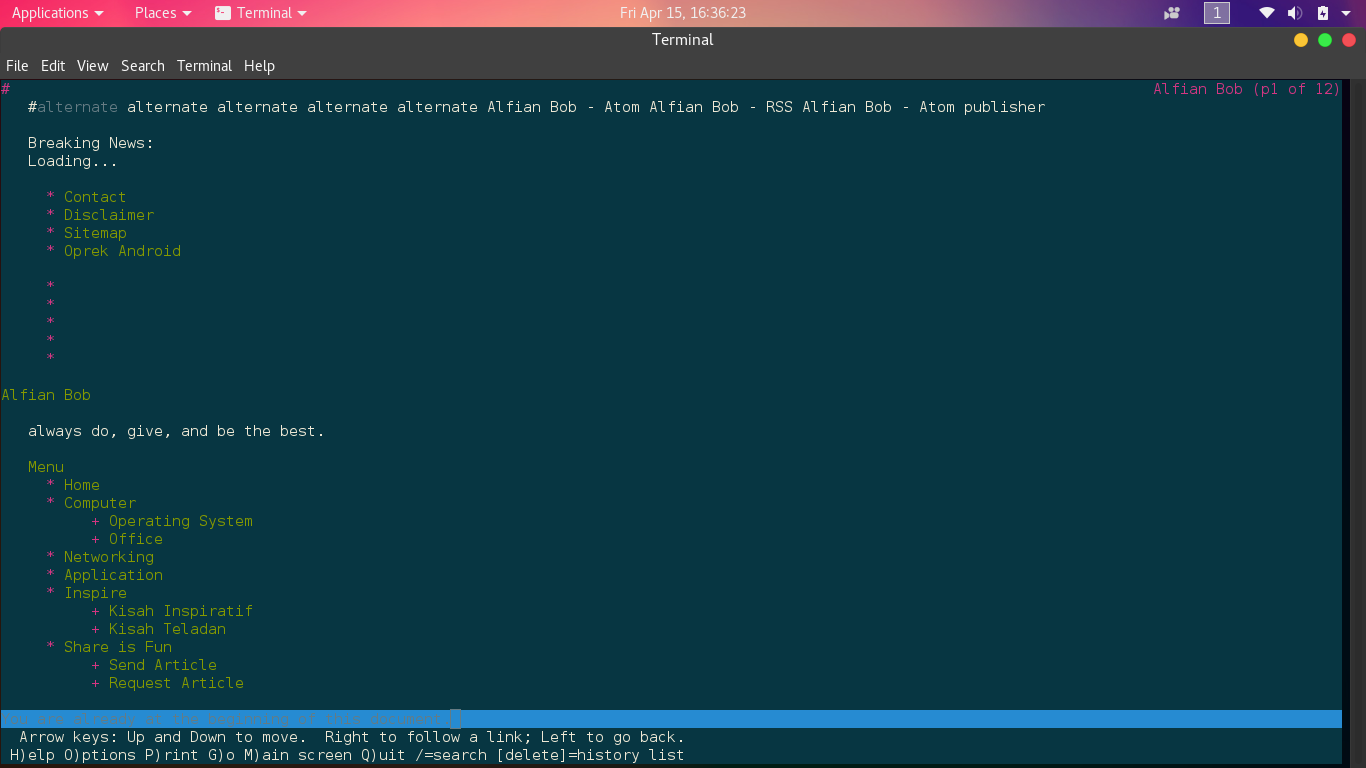This screenshot has width=1366, height=768.
Task: Click the screen recording camera icon
Action: coord(1172,13)
